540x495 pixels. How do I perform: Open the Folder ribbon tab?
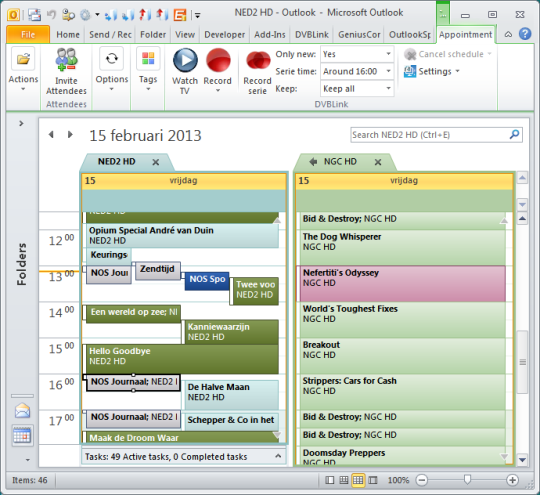pyautogui.click(x=153, y=34)
